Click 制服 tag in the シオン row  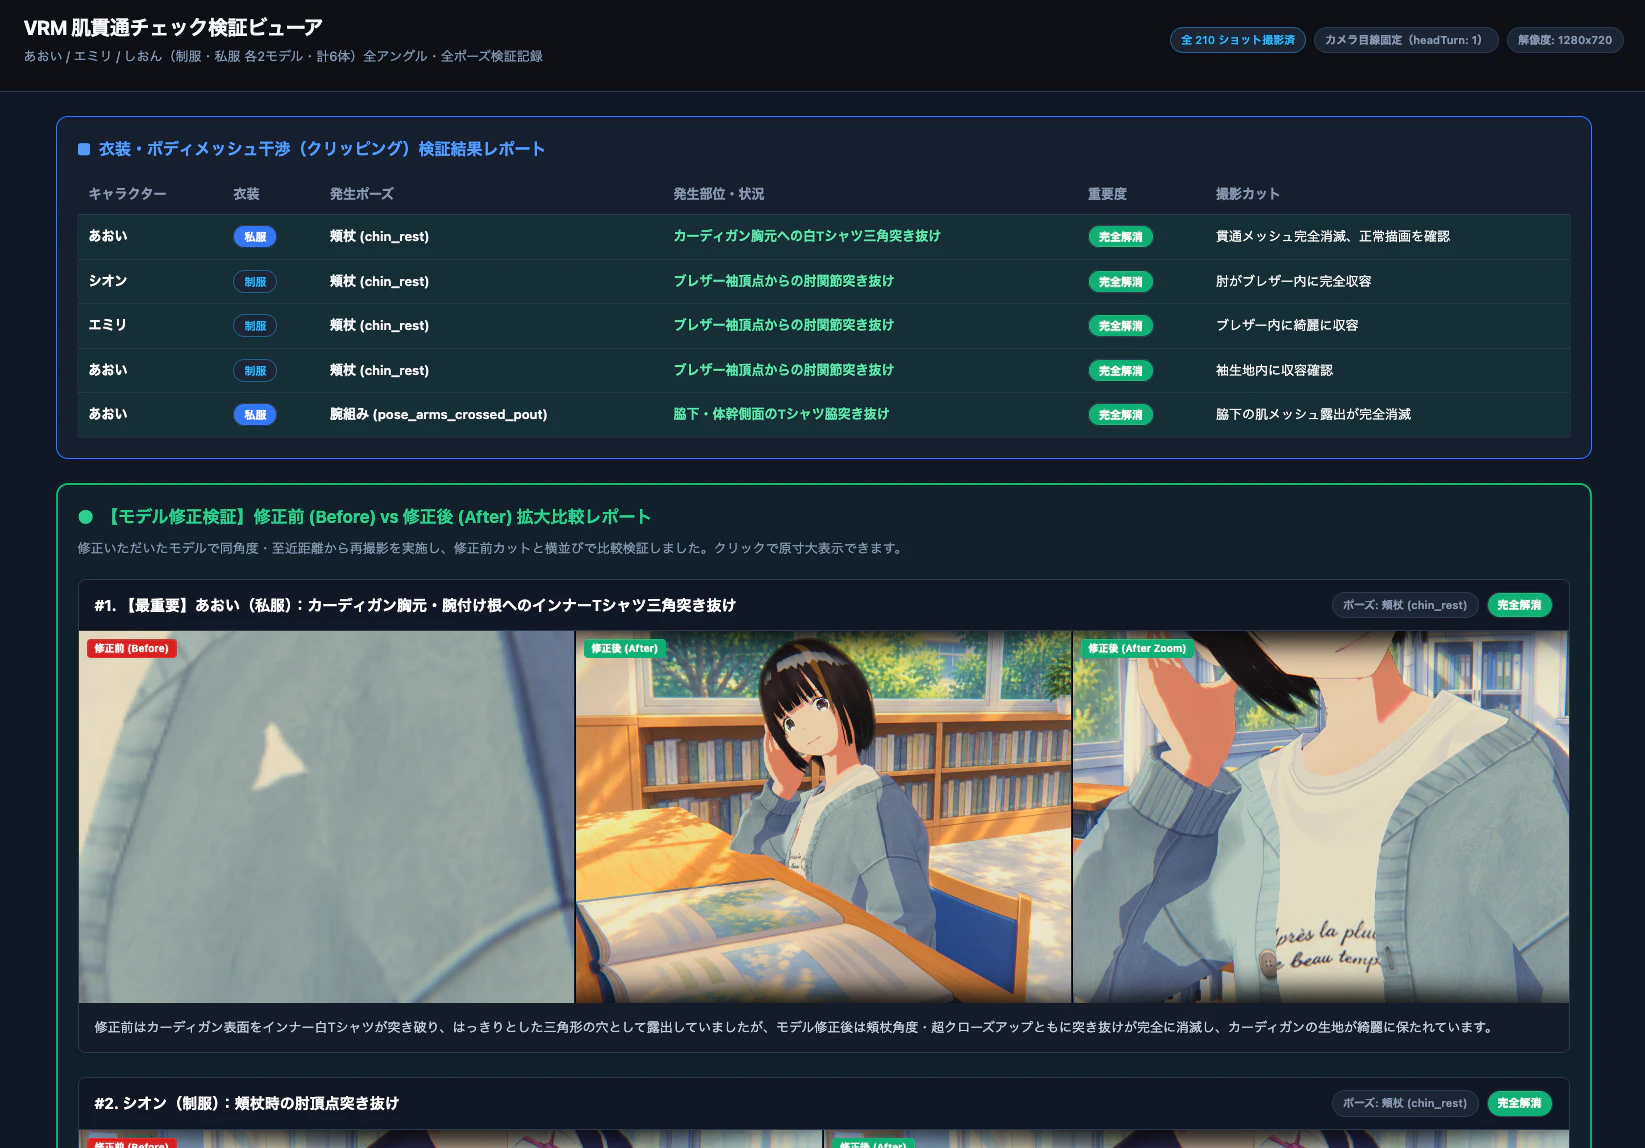point(255,282)
